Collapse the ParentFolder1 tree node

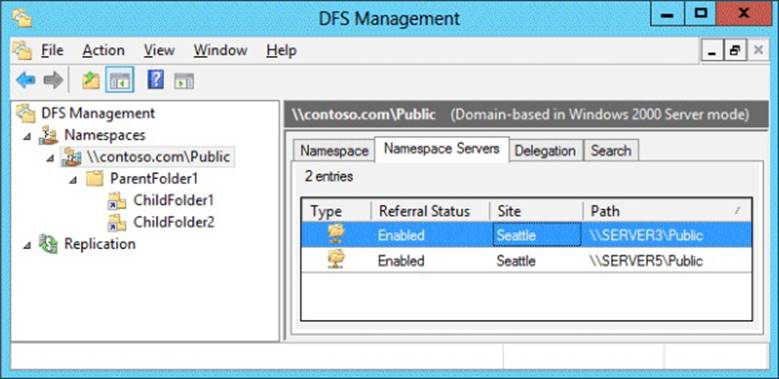tap(74, 180)
